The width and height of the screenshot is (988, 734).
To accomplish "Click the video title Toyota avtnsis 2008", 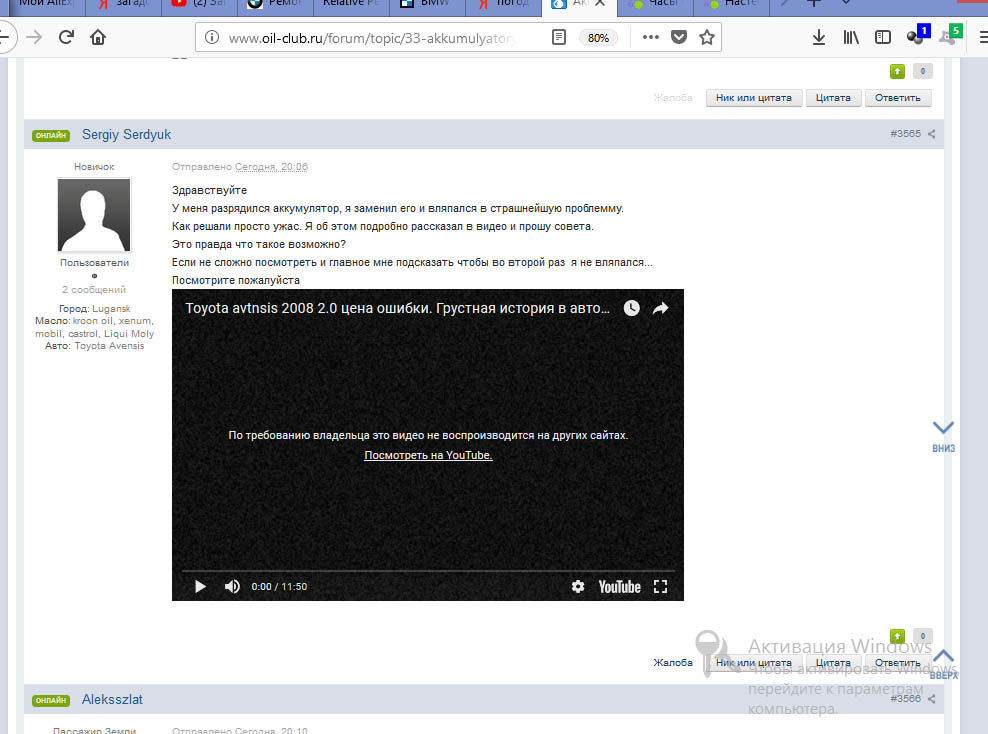I will (397, 308).
